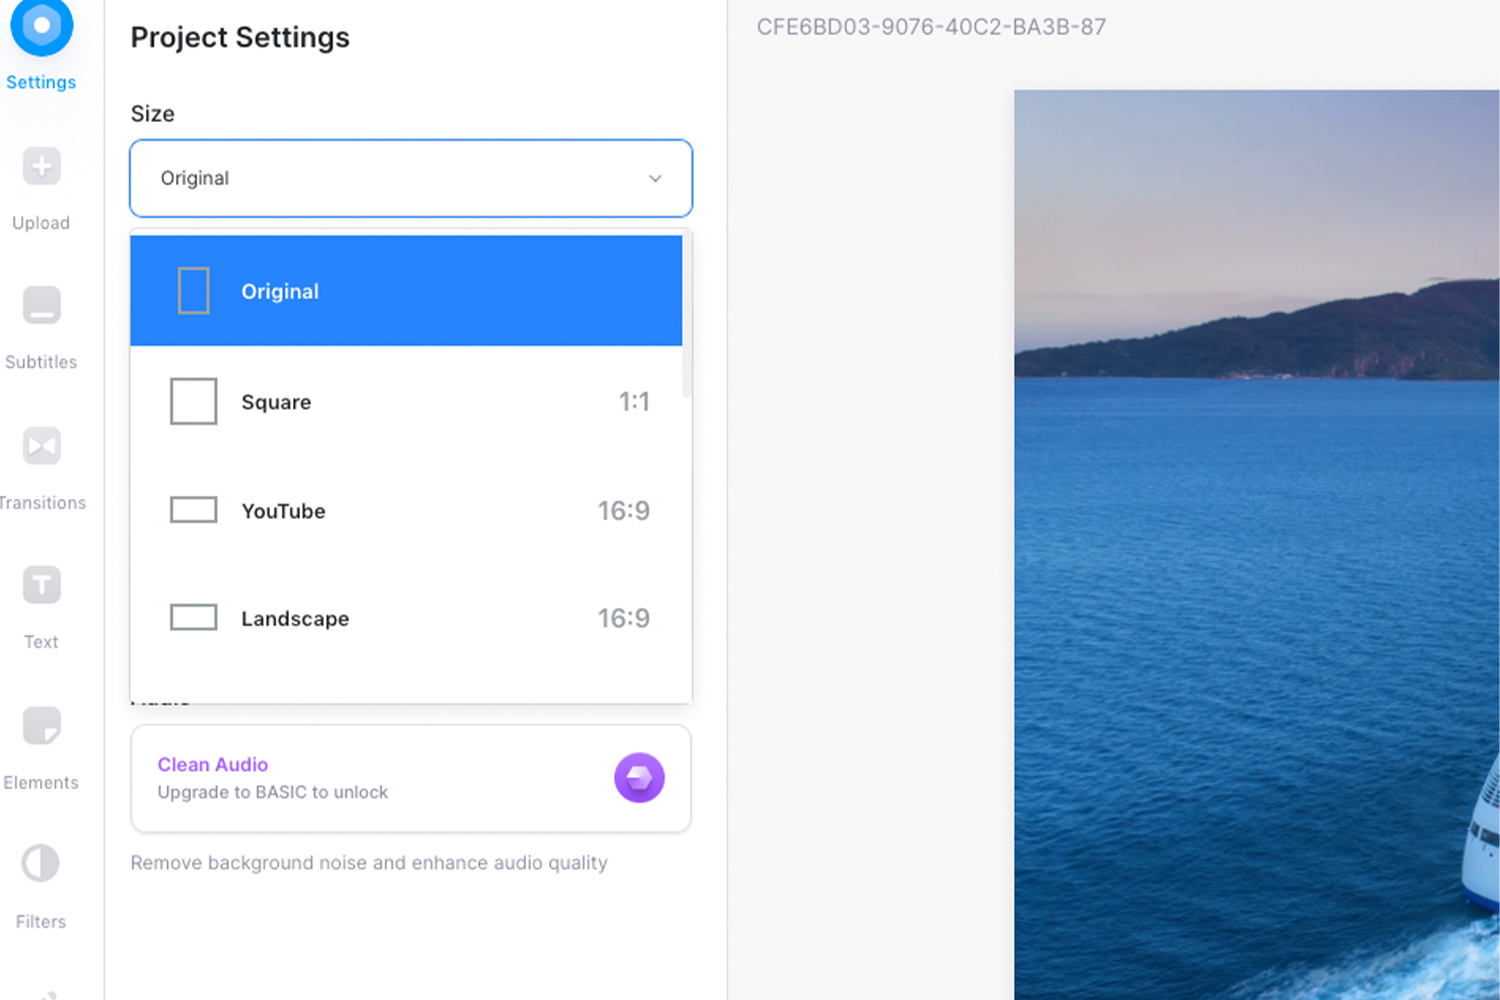Open the Upload panel
Image resolution: width=1500 pixels, height=1000 pixels.
point(40,166)
